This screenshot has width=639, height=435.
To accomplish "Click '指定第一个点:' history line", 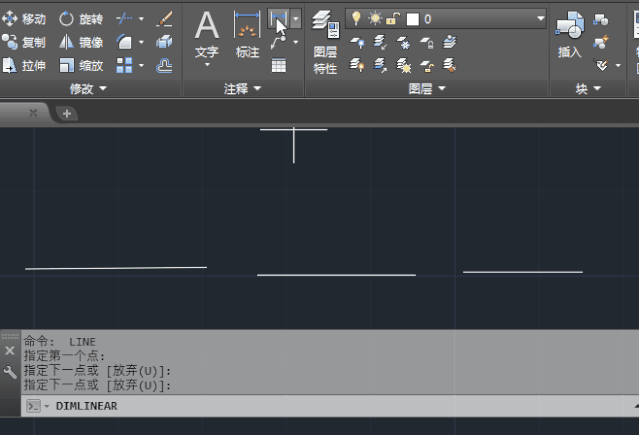I will [64, 356].
